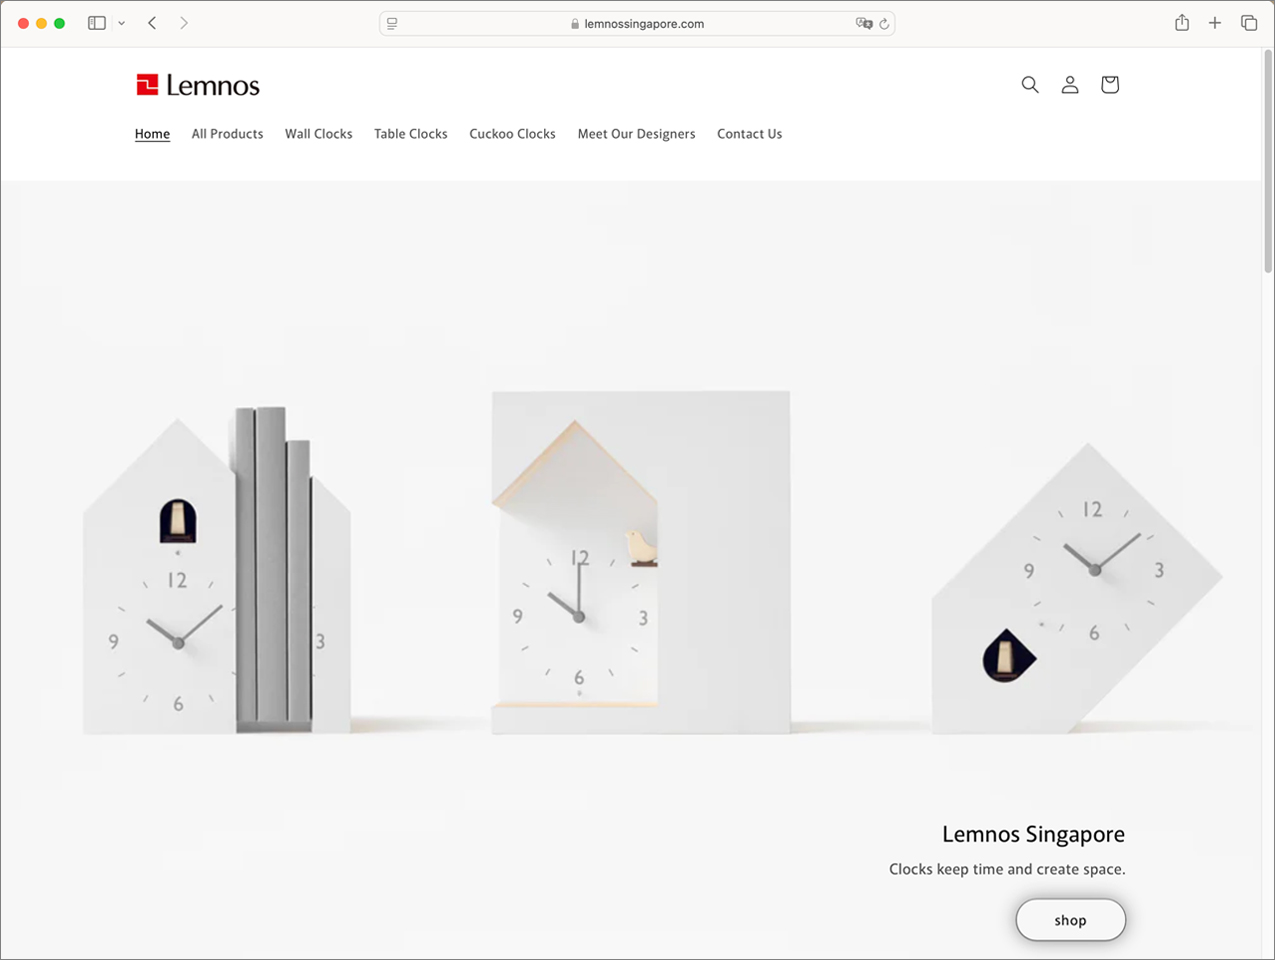Open the Wall Clocks menu item

pos(319,134)
